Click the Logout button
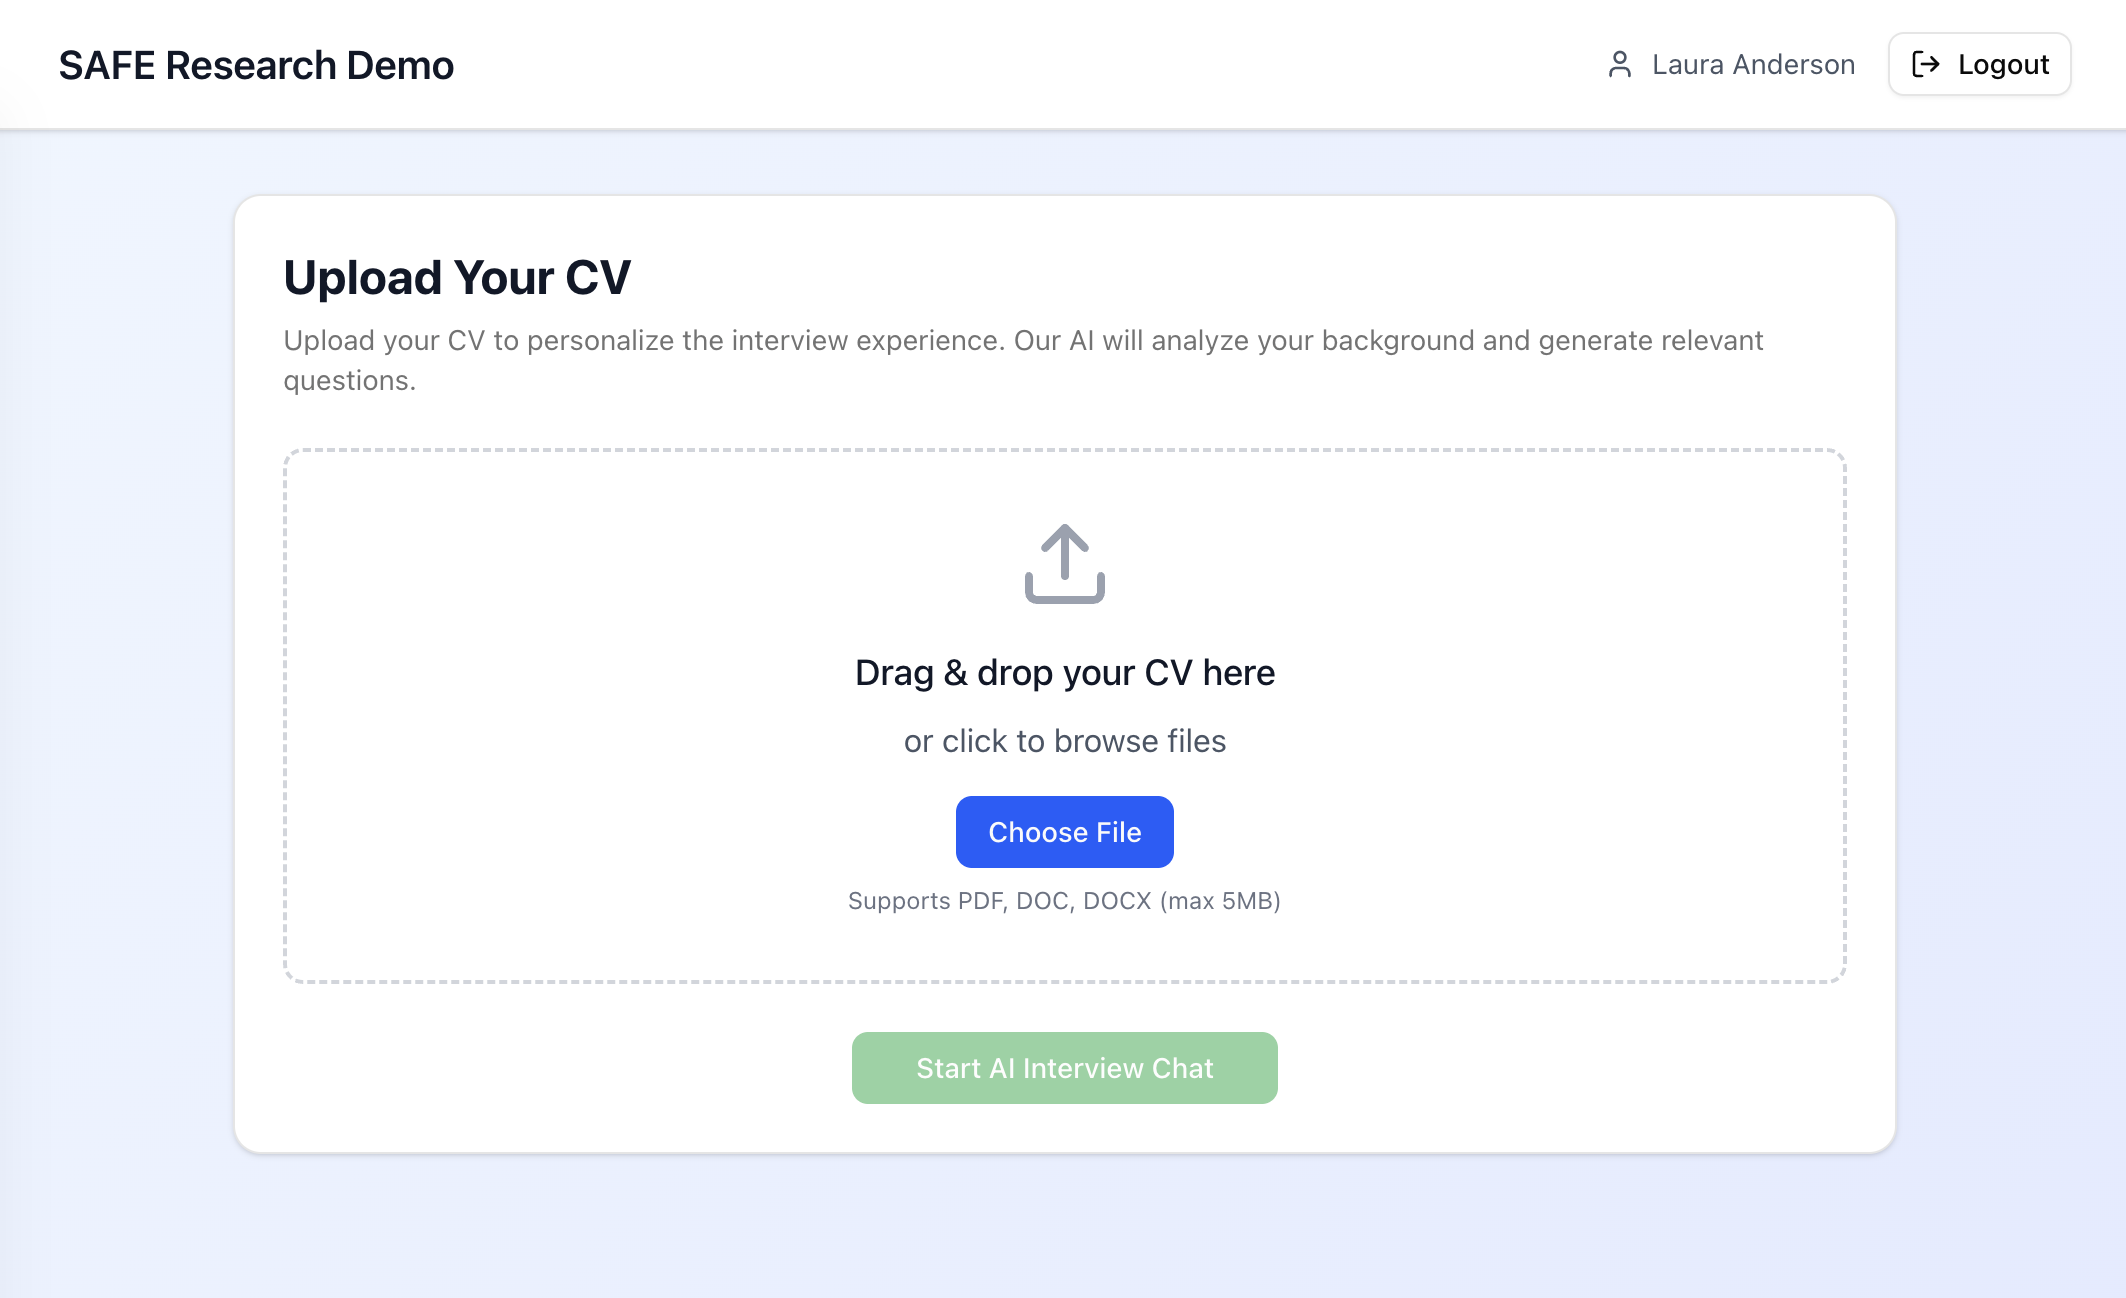This screenshot has height=1298, width=2126. pyautogui.click(x=1979, y=64)
